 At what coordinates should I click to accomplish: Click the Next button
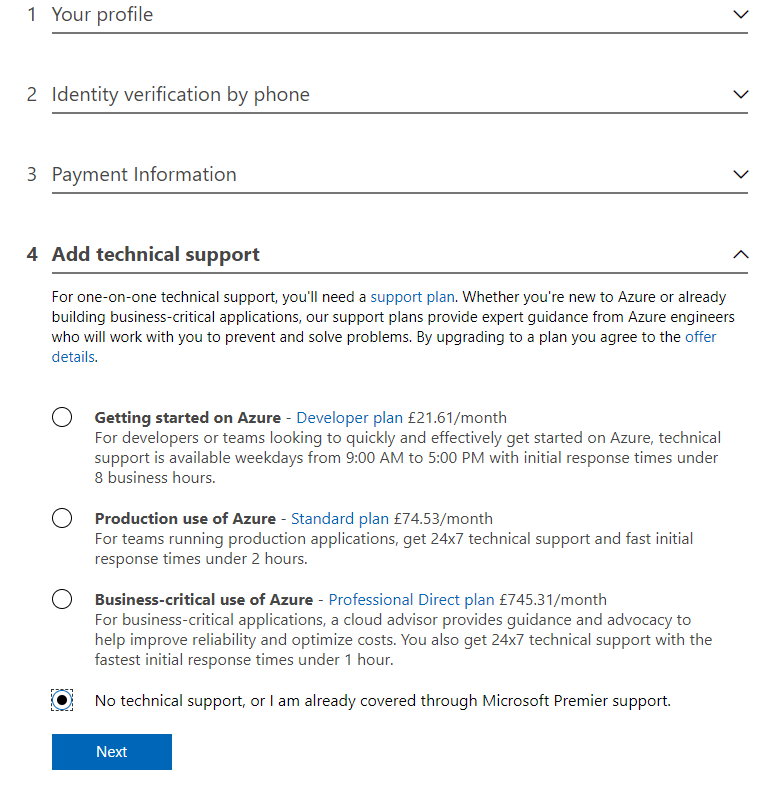(x=112, y=752)
